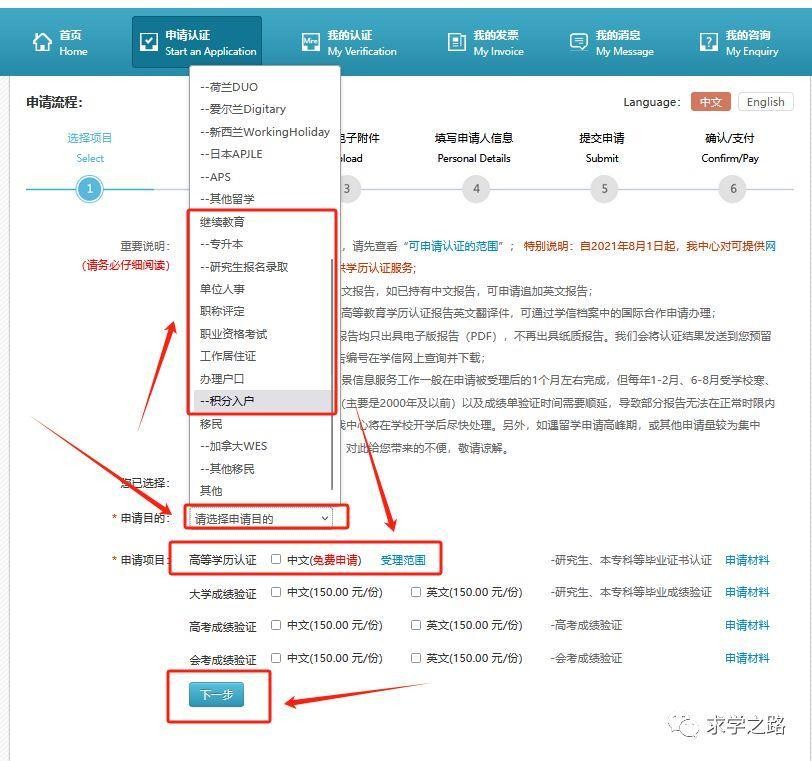Pick 办理户口 from the open list
Viewport: 812px width, 761px height.
[222, 379]
